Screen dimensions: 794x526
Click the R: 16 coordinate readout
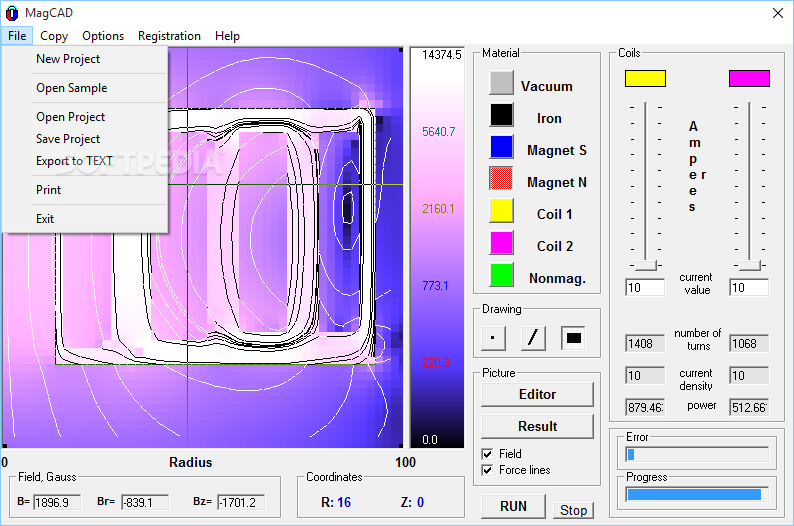(x=336, y=502)
